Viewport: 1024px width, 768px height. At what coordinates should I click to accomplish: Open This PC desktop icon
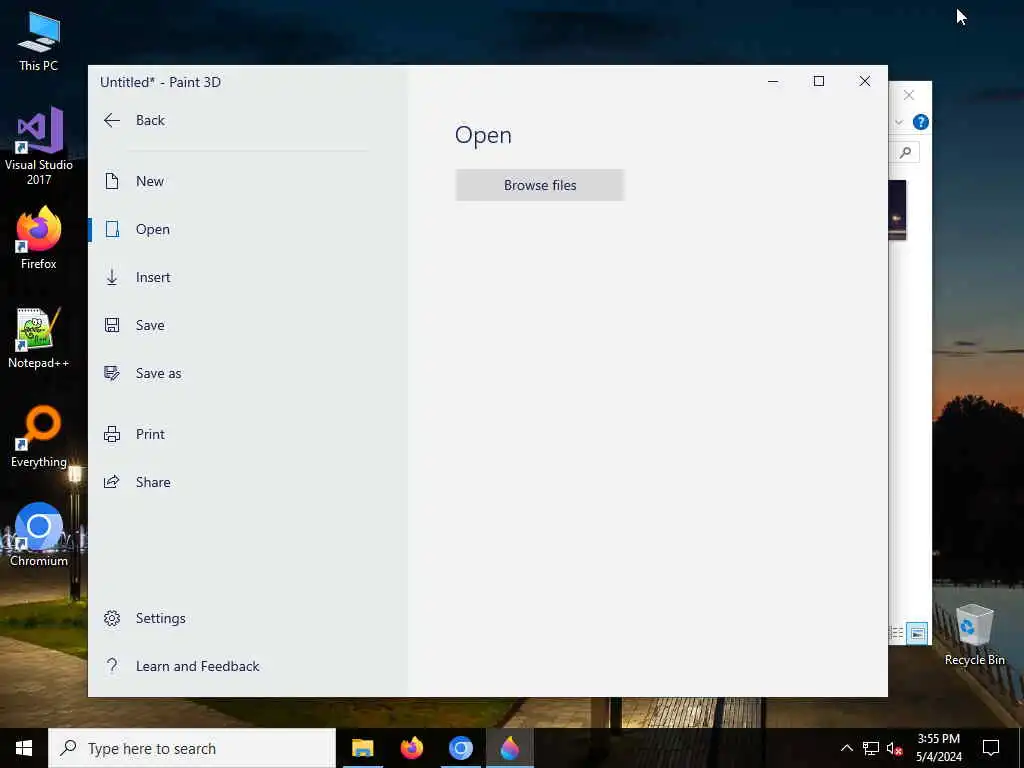pyautogui.click(x=39, y=42)
